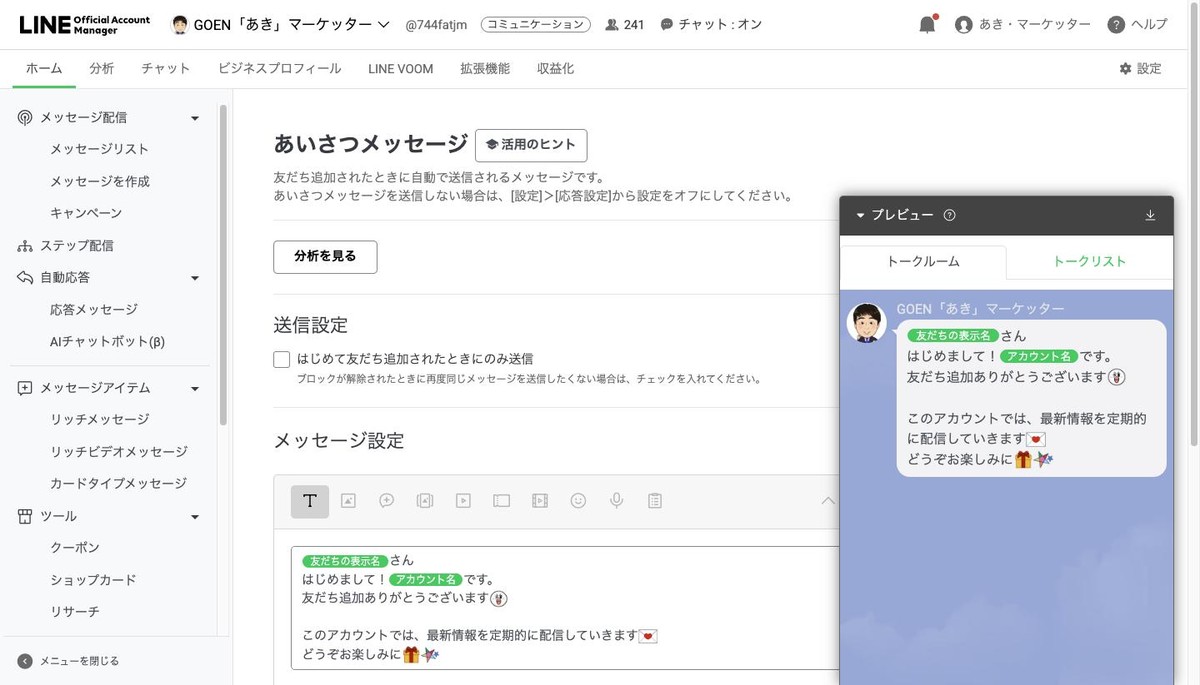Click the profile photo in preview chat
Image resolution: width=1200 pixels, height=685 pixels.
(867, 323)
